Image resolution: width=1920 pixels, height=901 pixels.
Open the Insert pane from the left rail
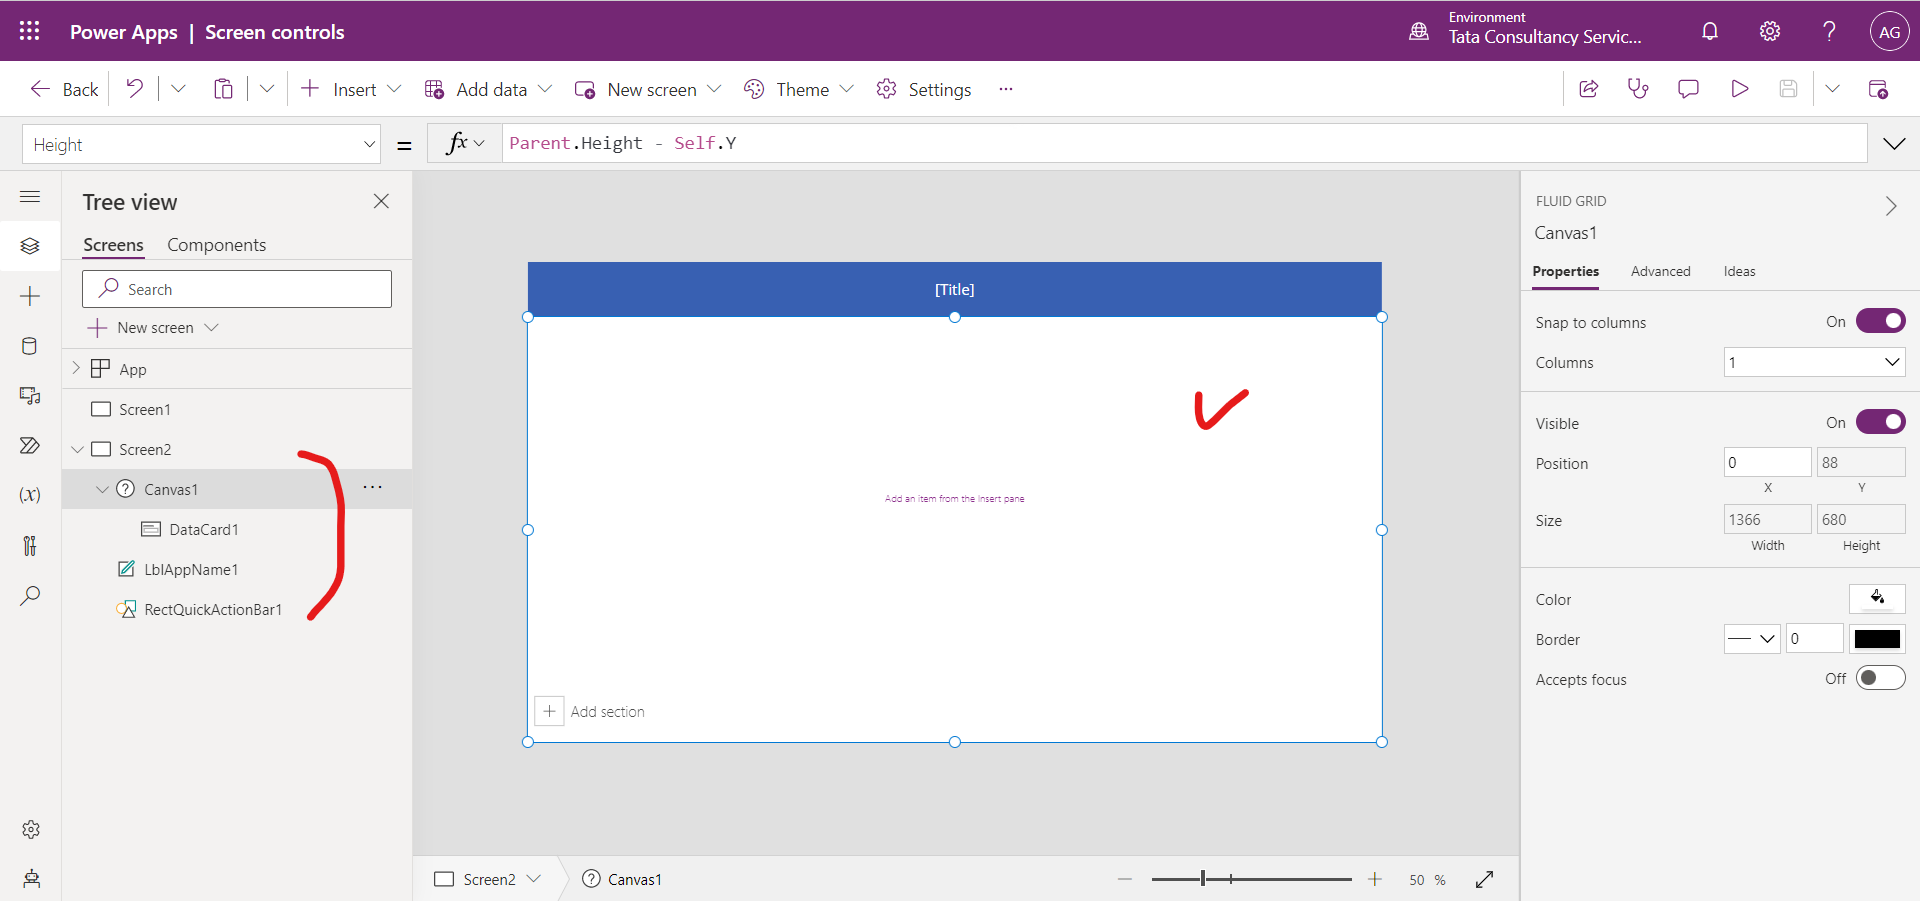(x=30, y=296)
